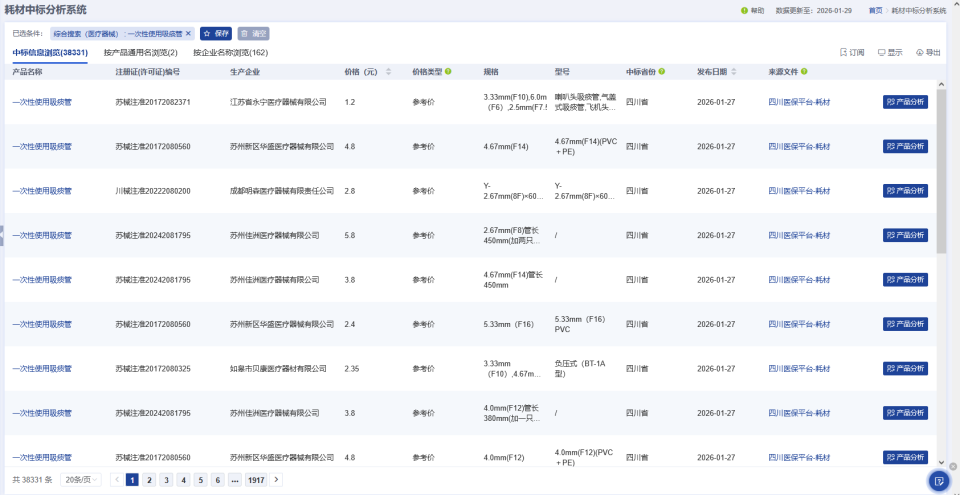Select 5.33mm（F16）PVC model cell
This screenshot has width=960, height=495.
pyautogui.click(x=580, y=324)
